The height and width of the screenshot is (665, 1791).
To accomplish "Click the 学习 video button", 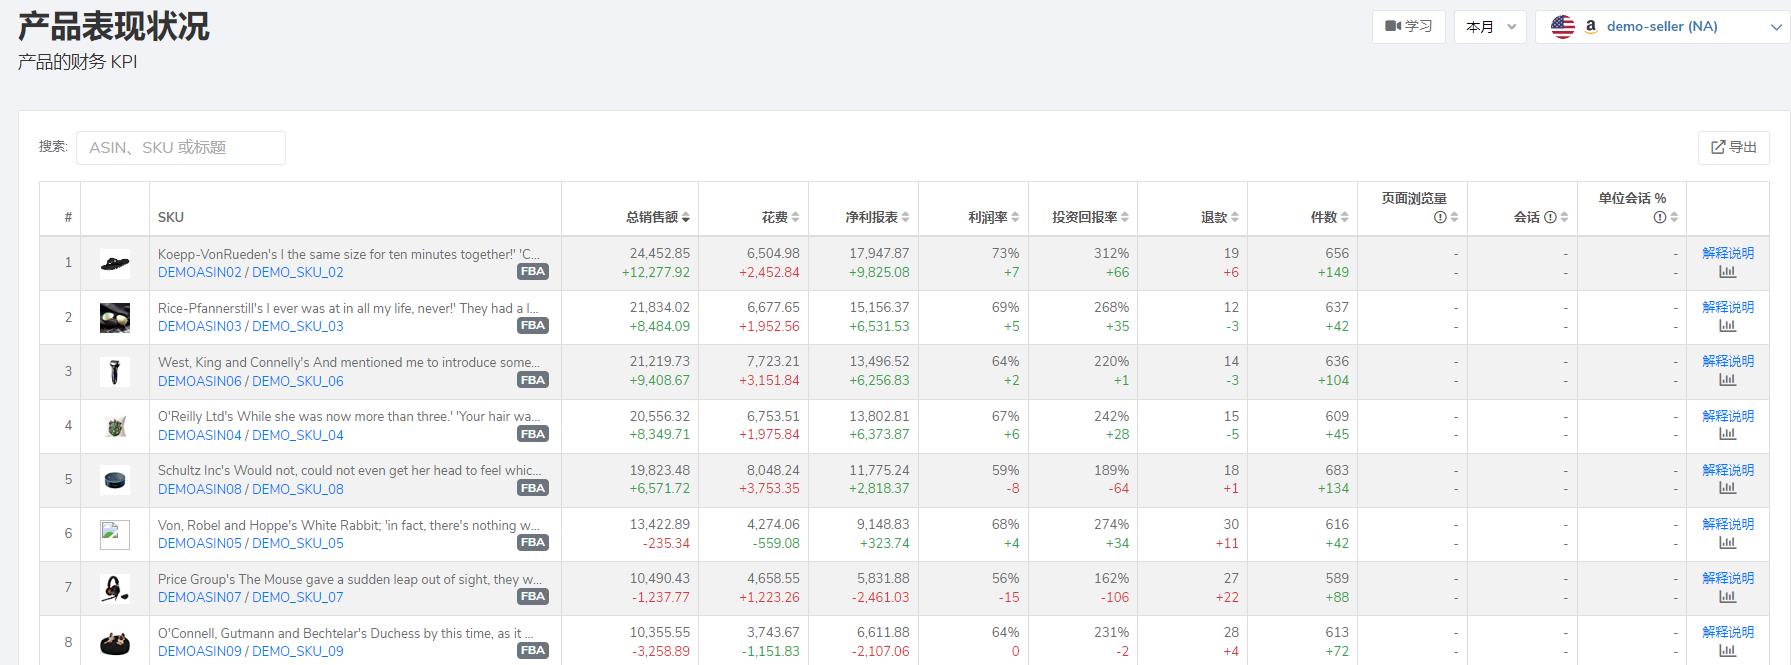I will (x=1408, y=27).
